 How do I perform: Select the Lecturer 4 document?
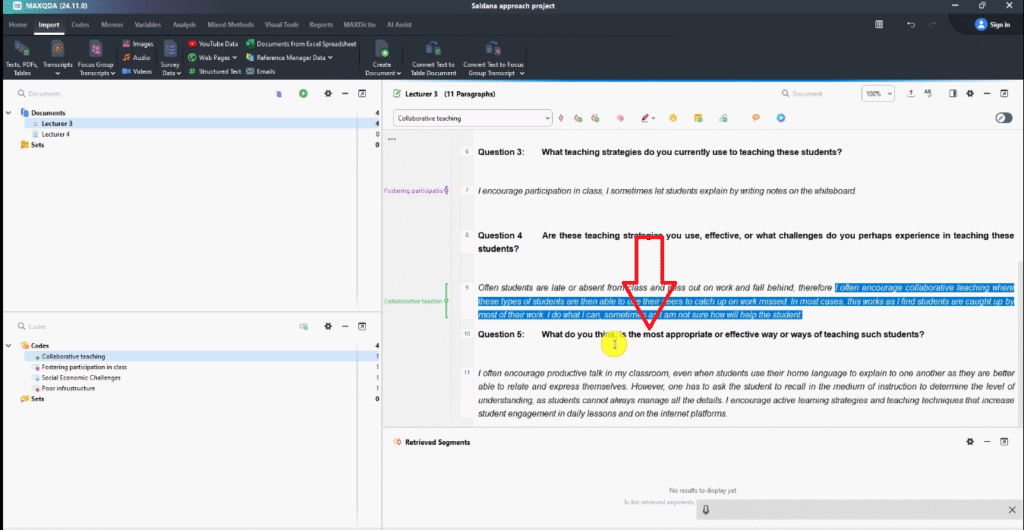pyautogui.click(x=55, y=134)
